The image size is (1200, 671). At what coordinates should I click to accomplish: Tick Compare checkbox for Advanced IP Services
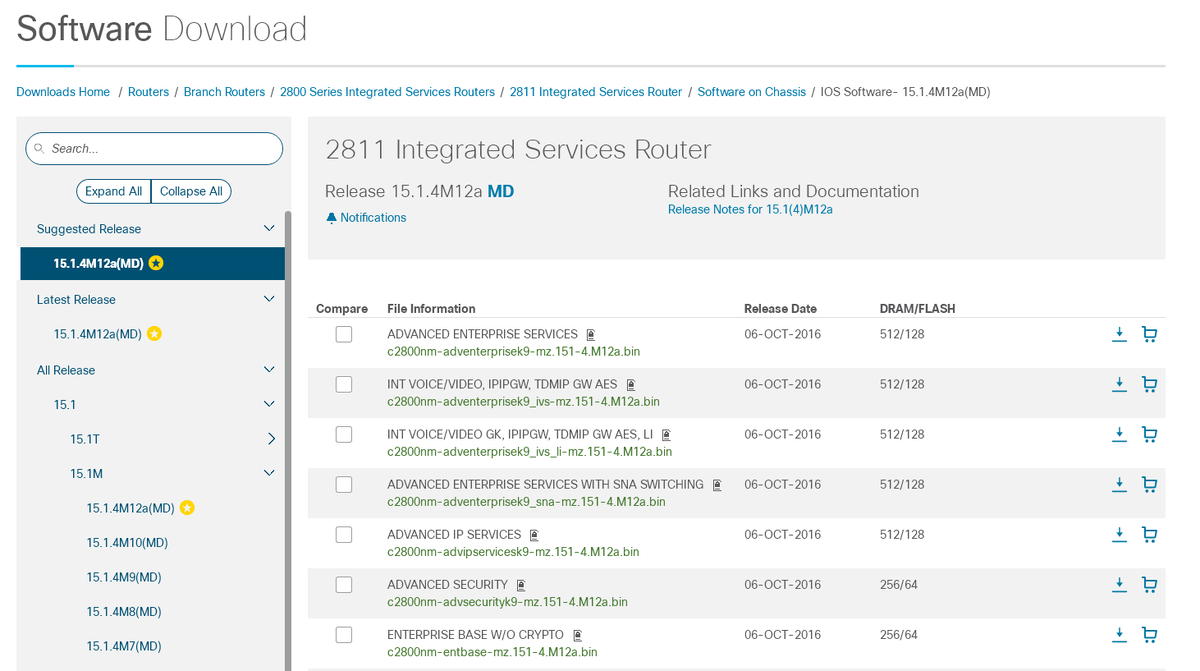click(x=344, y=535)
